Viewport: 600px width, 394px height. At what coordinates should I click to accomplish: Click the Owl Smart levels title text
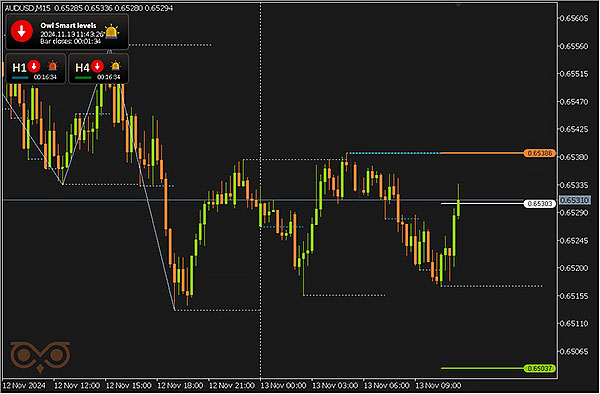click(x=68, y=25)
